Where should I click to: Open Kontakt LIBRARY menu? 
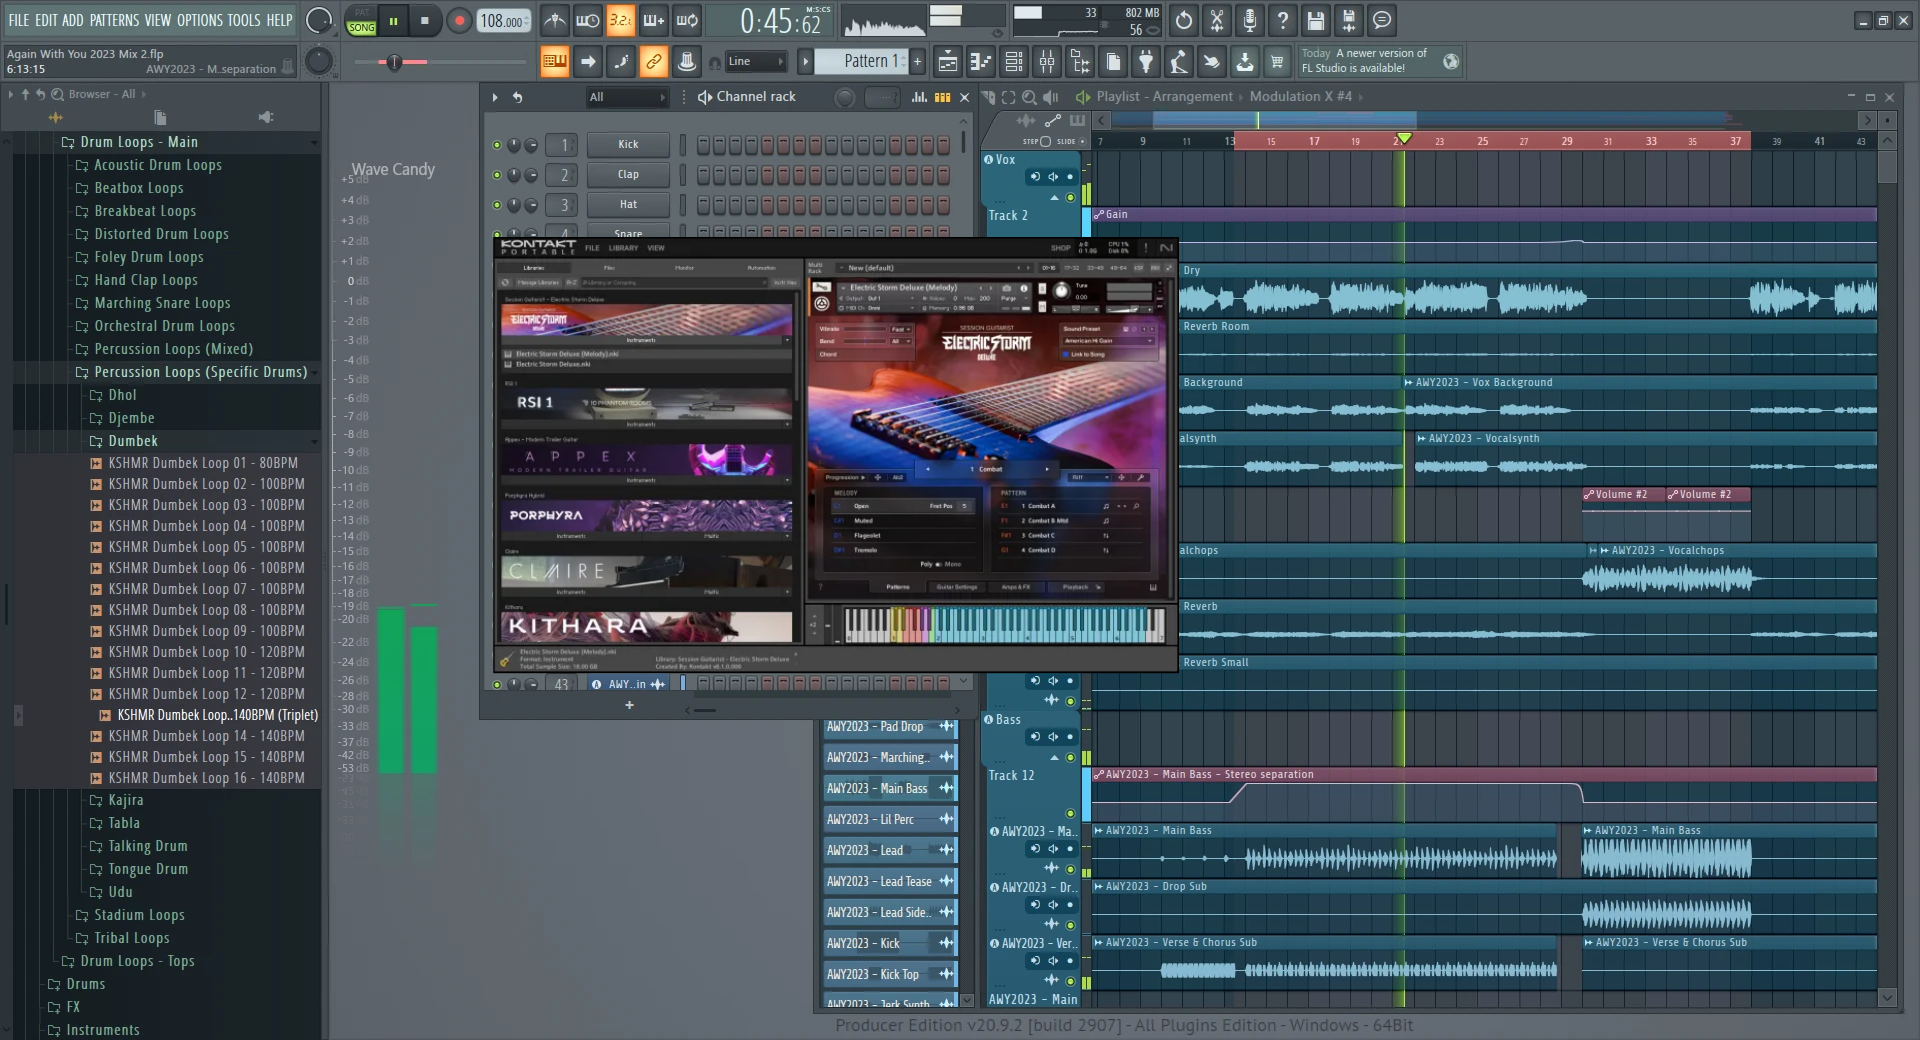(623, 248)
